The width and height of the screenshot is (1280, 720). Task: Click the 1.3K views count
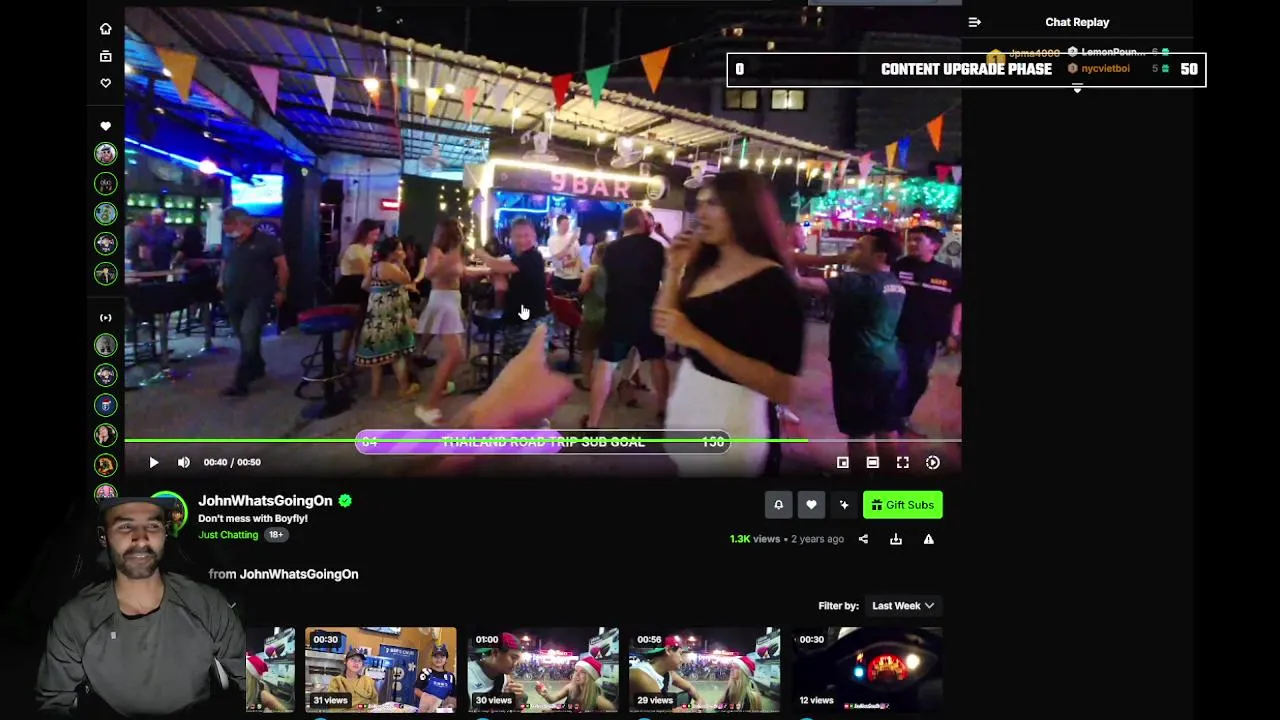click(754, 539)
